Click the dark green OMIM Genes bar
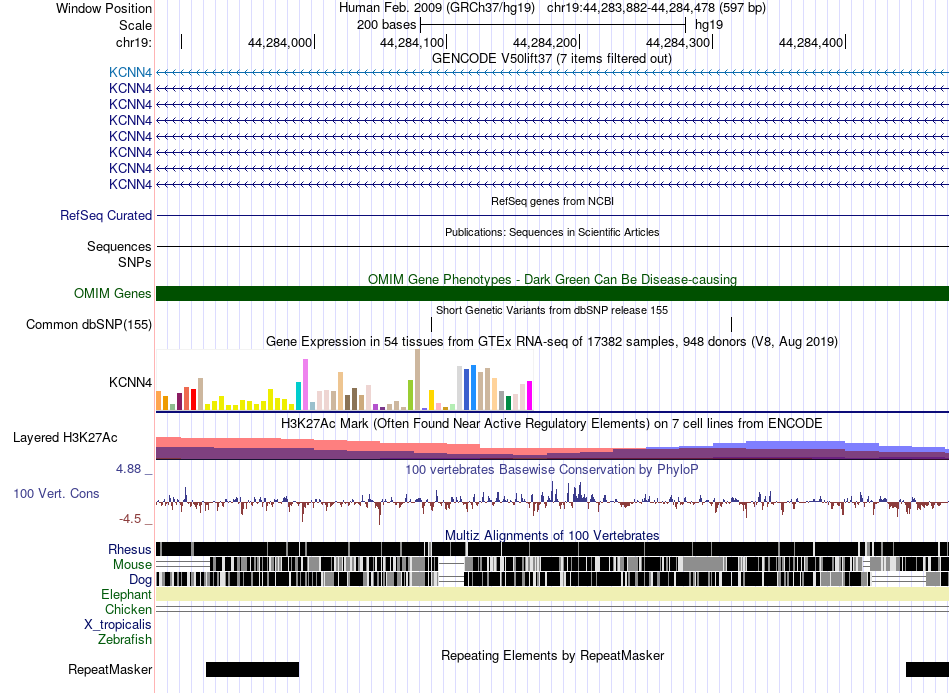 pyautogui.click(x=553, y=293)
